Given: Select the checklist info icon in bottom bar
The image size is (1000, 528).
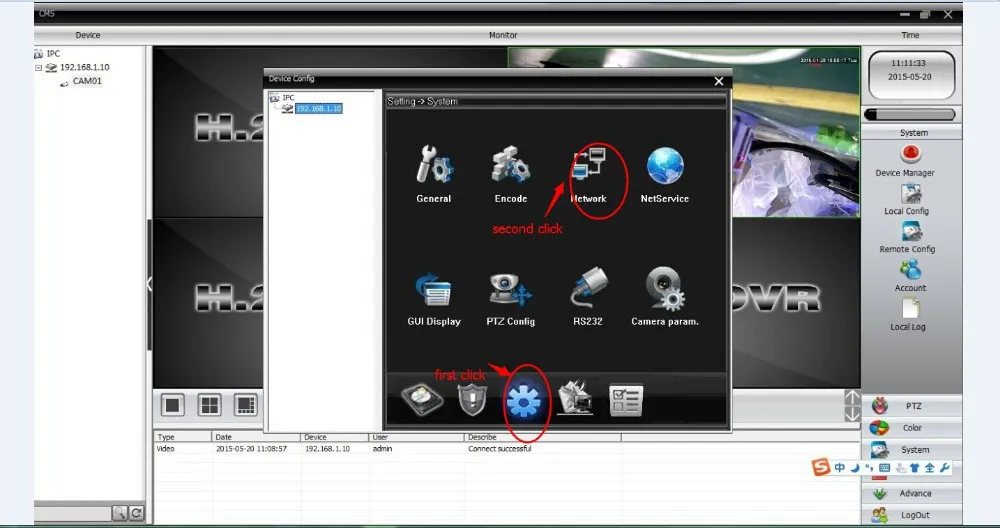Looking at the screenshot, I should (626, 400).
